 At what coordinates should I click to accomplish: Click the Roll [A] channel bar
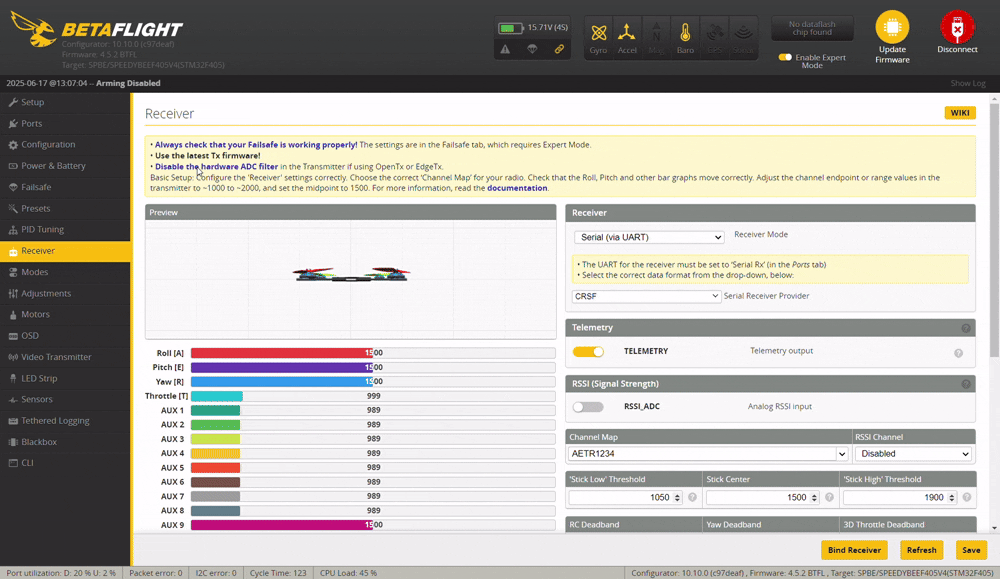pos(373,353)
